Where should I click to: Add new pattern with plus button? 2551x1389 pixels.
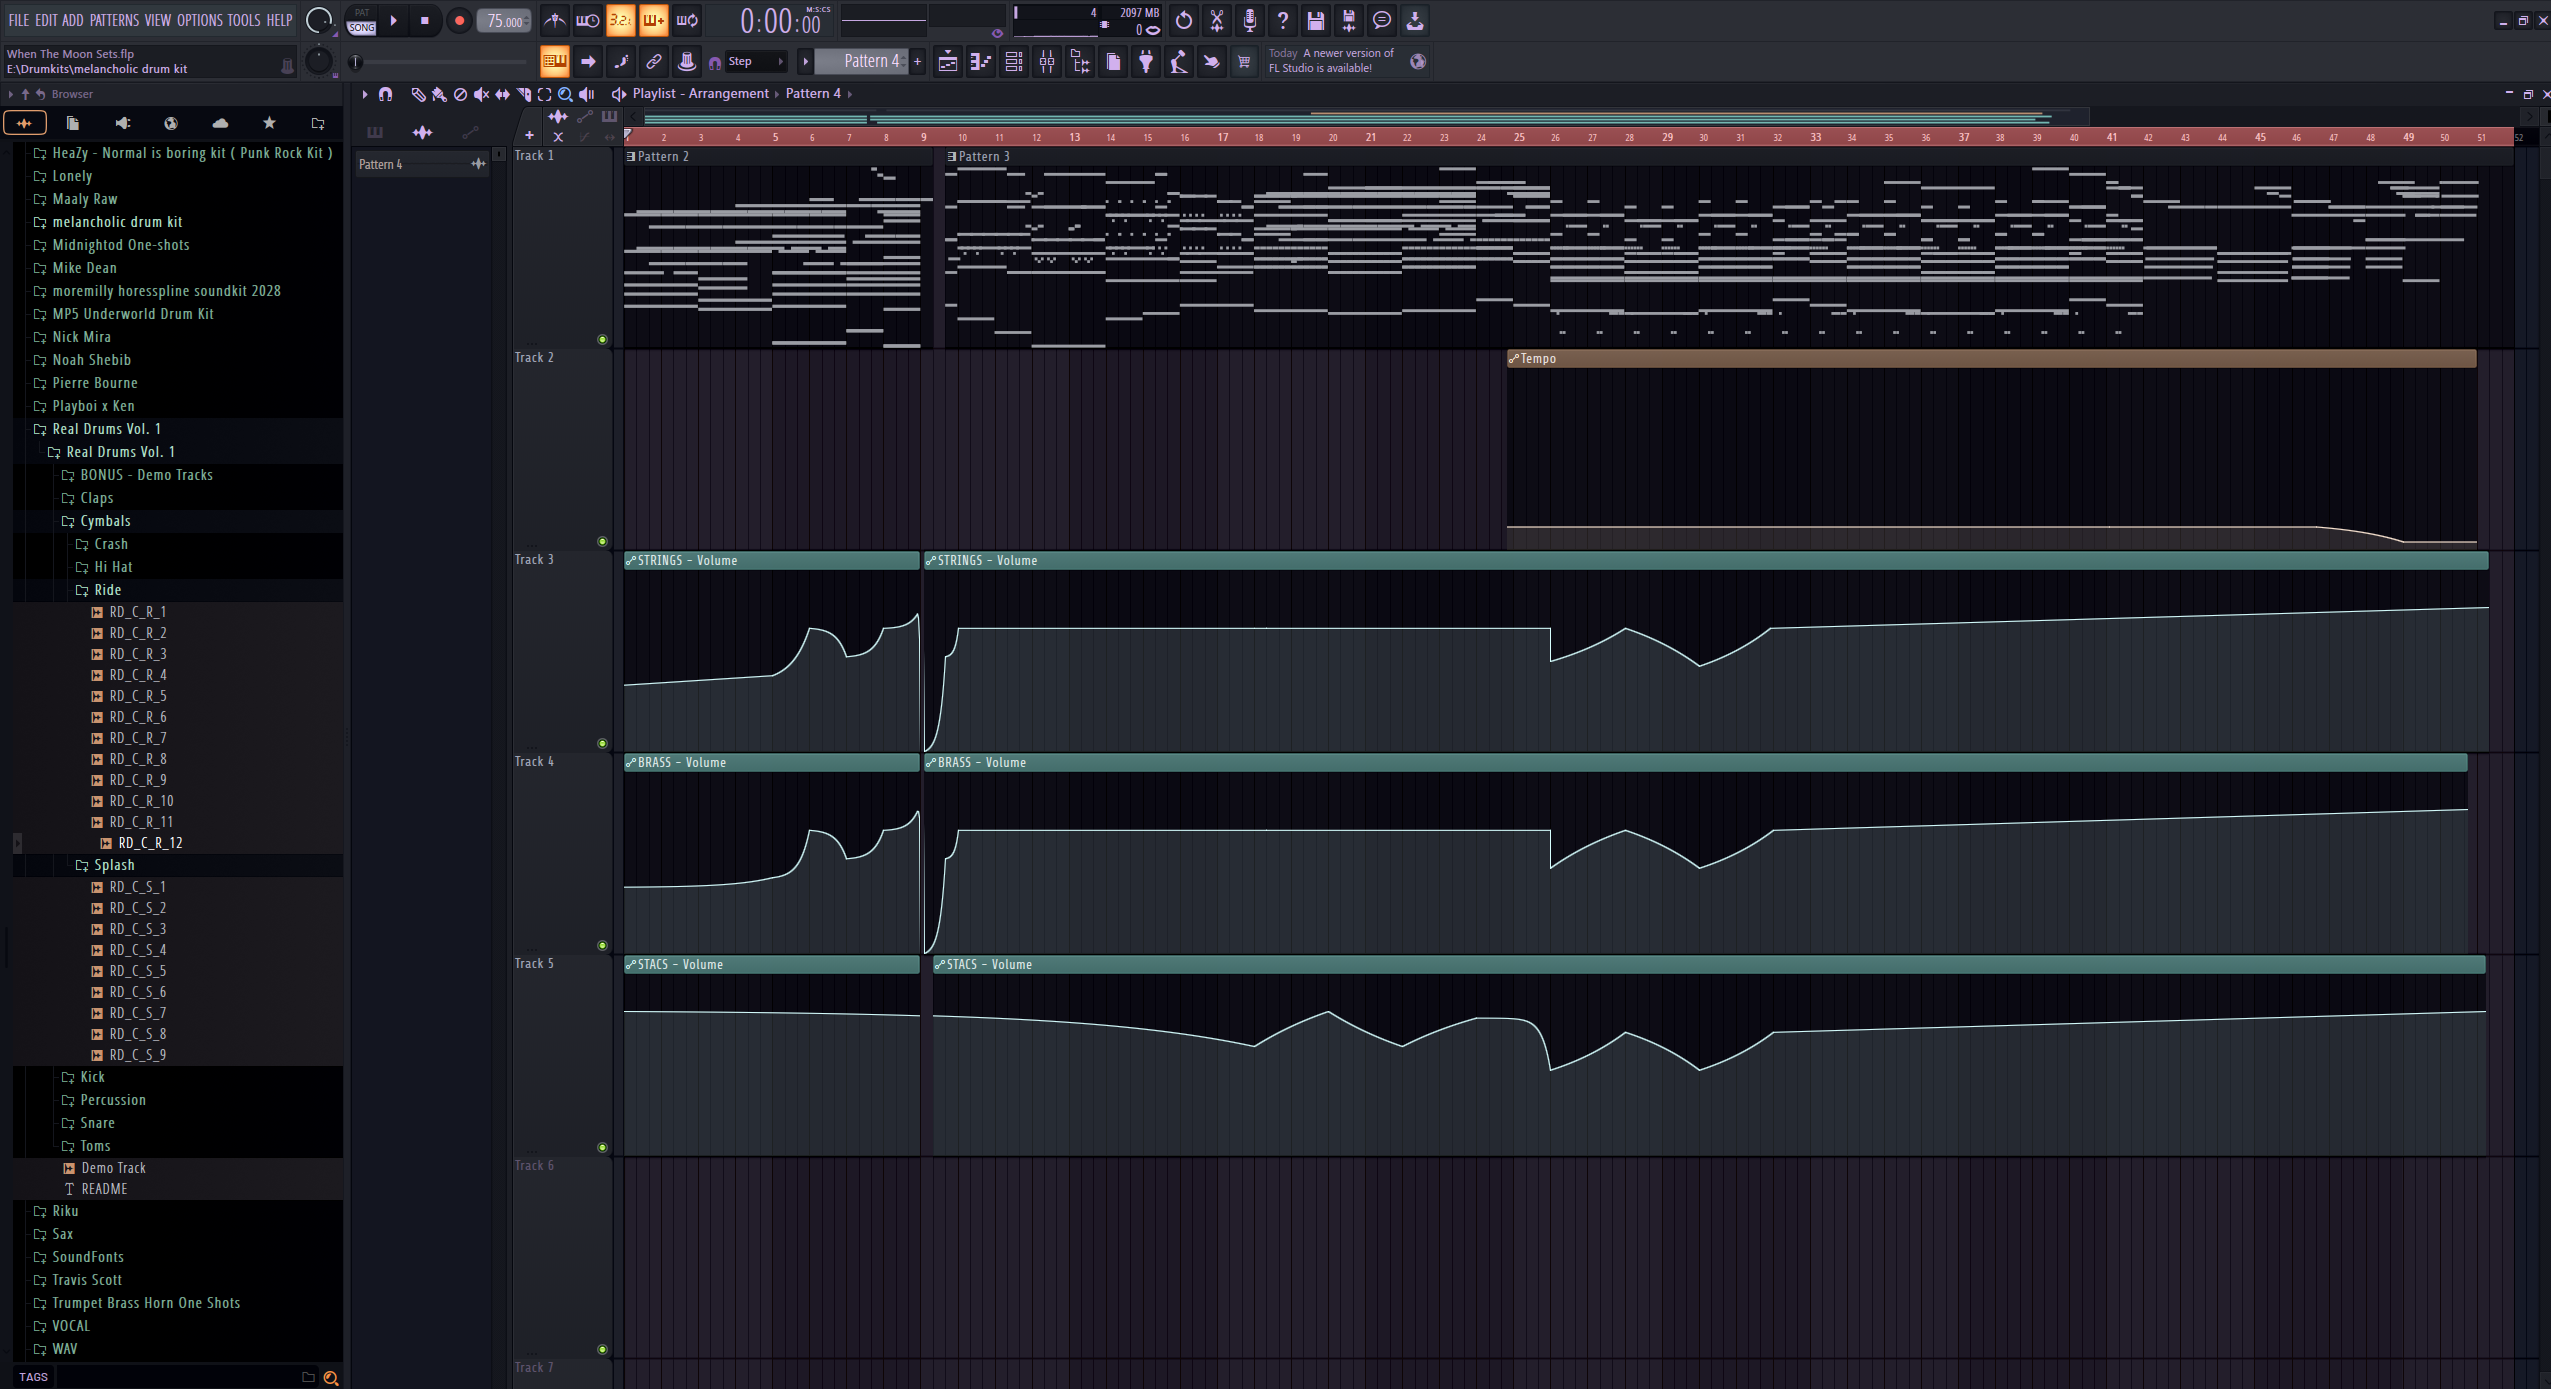tap(917, 62)
